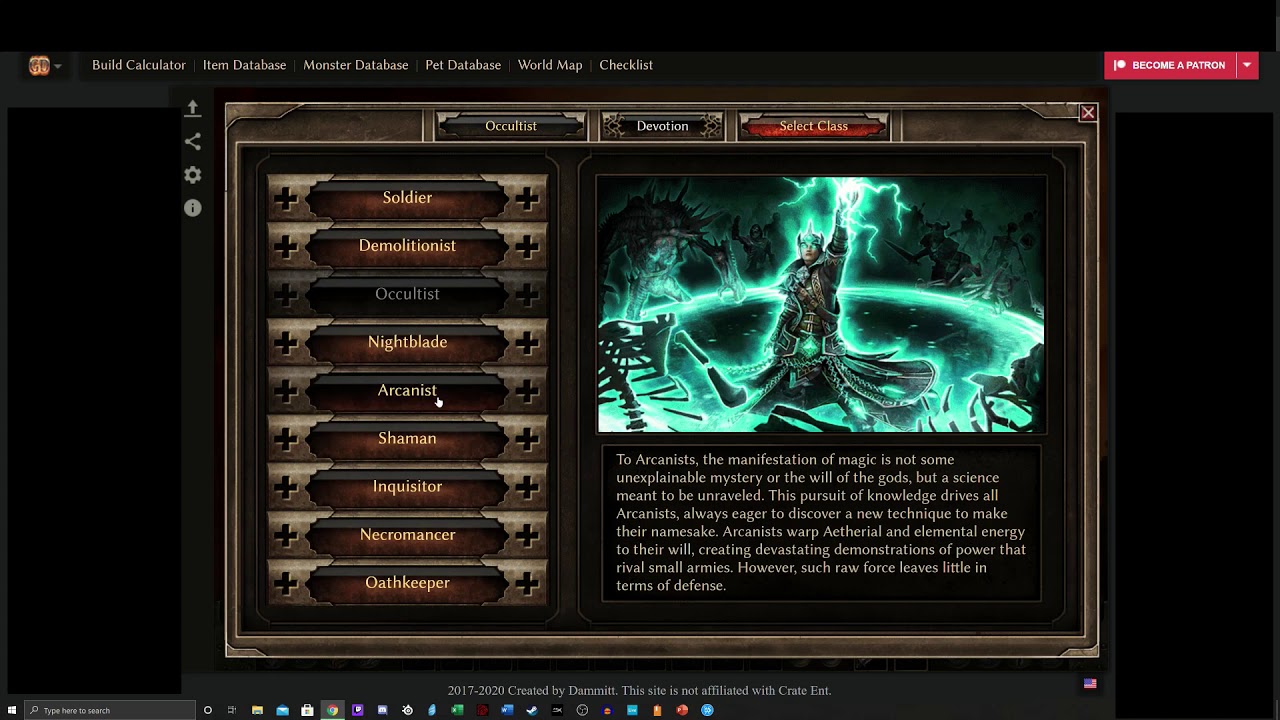The image size is (1280, 720).
Task: Click the Arcanist description text box
Action: point(821,523)
